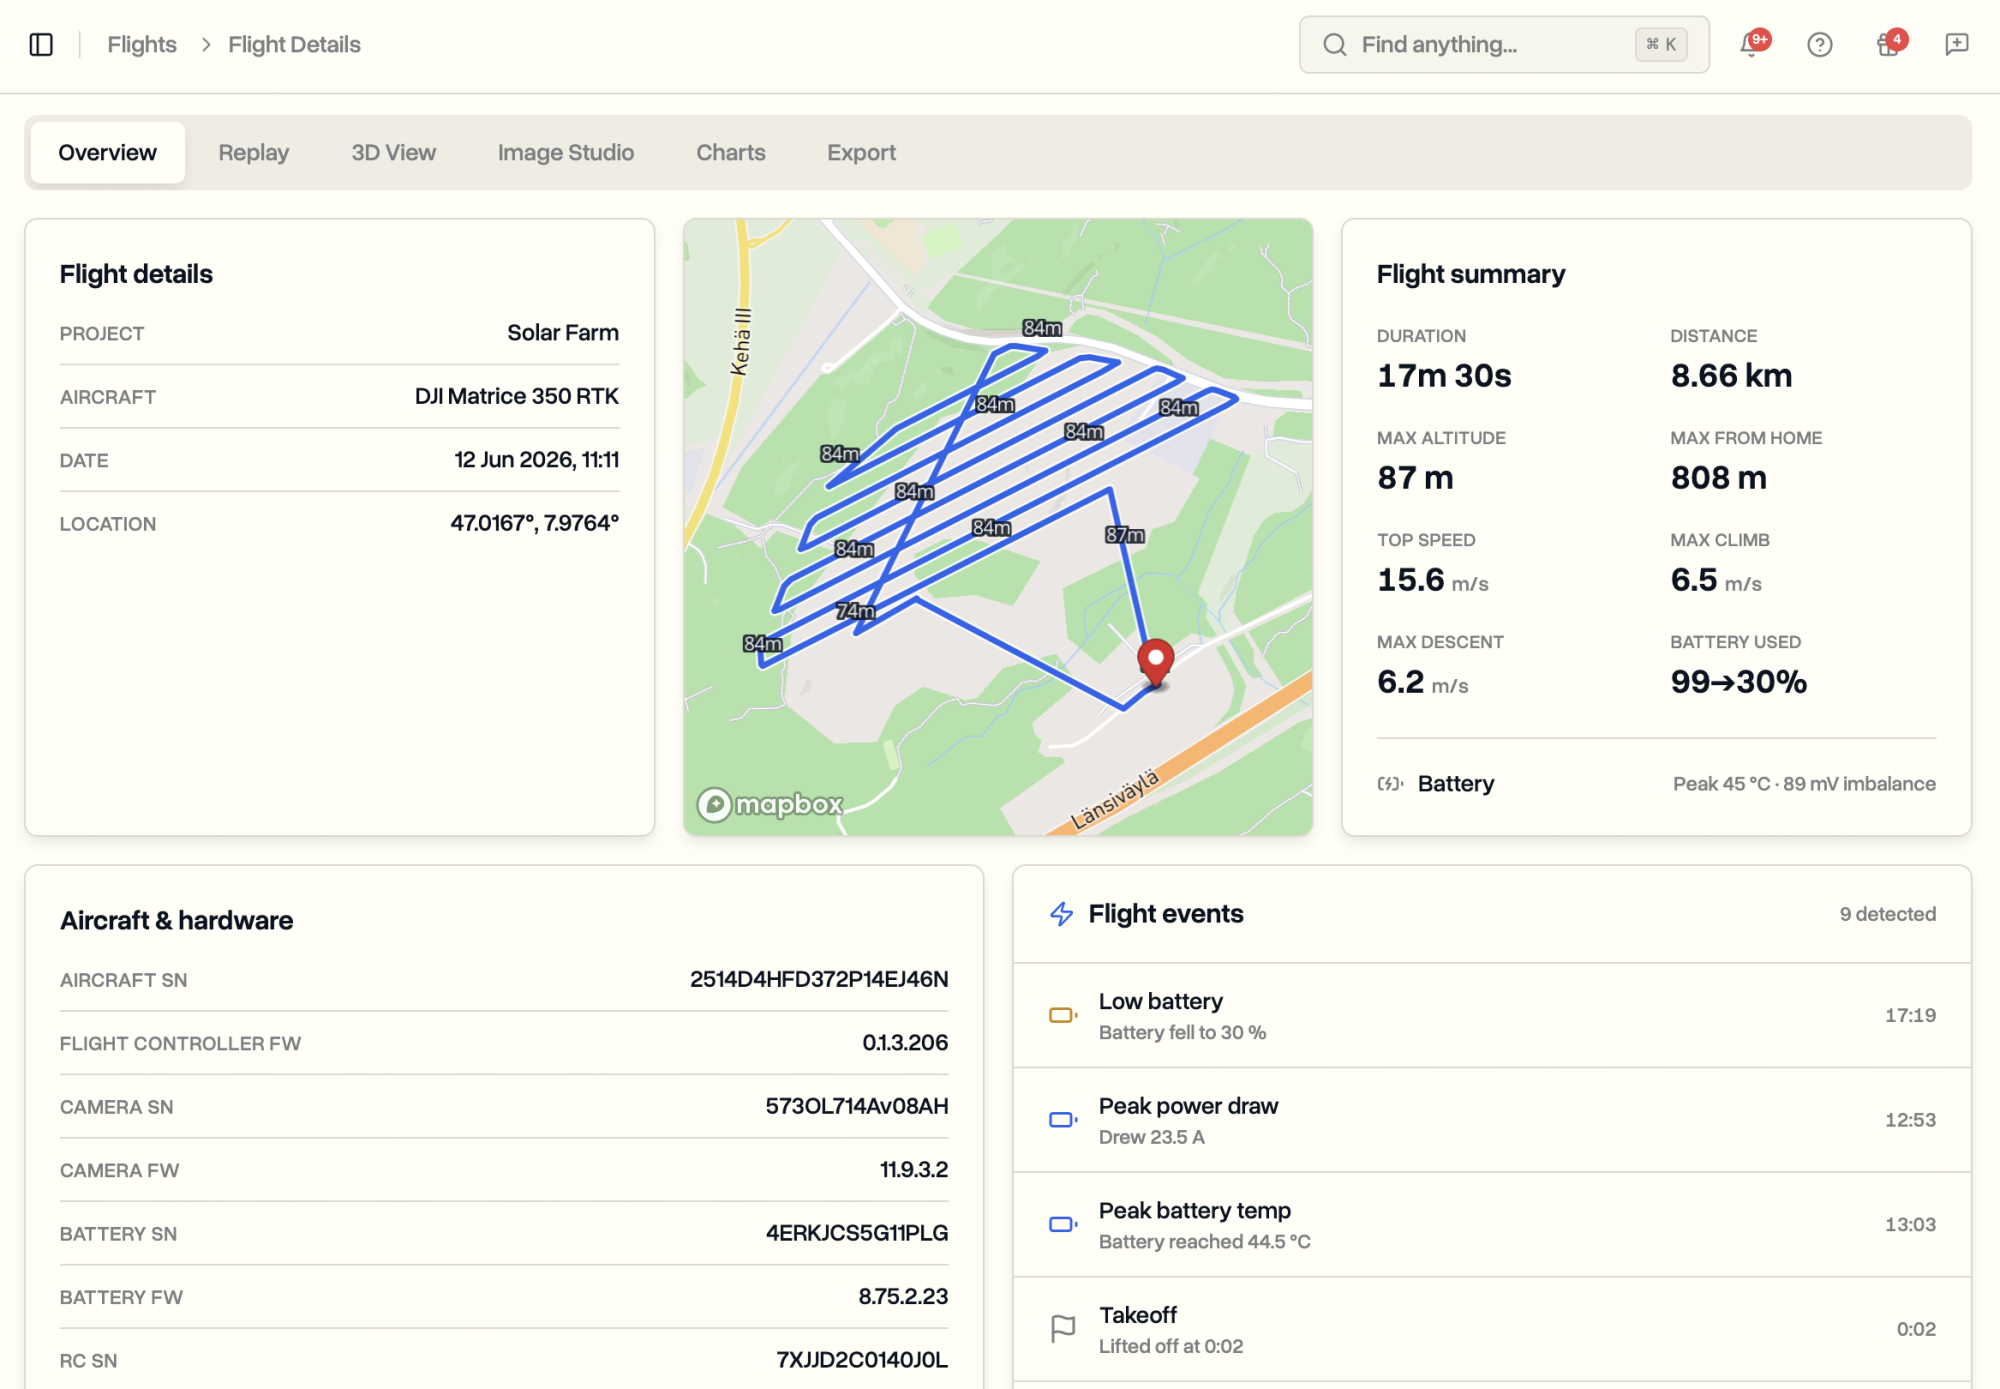
Task: Select the Peak battery temp event
Action: click(1492, 1224)
